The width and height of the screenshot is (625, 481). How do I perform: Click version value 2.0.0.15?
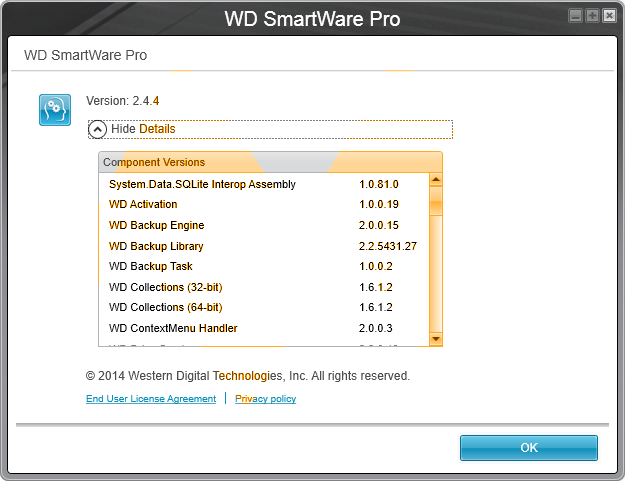[379, 225]
